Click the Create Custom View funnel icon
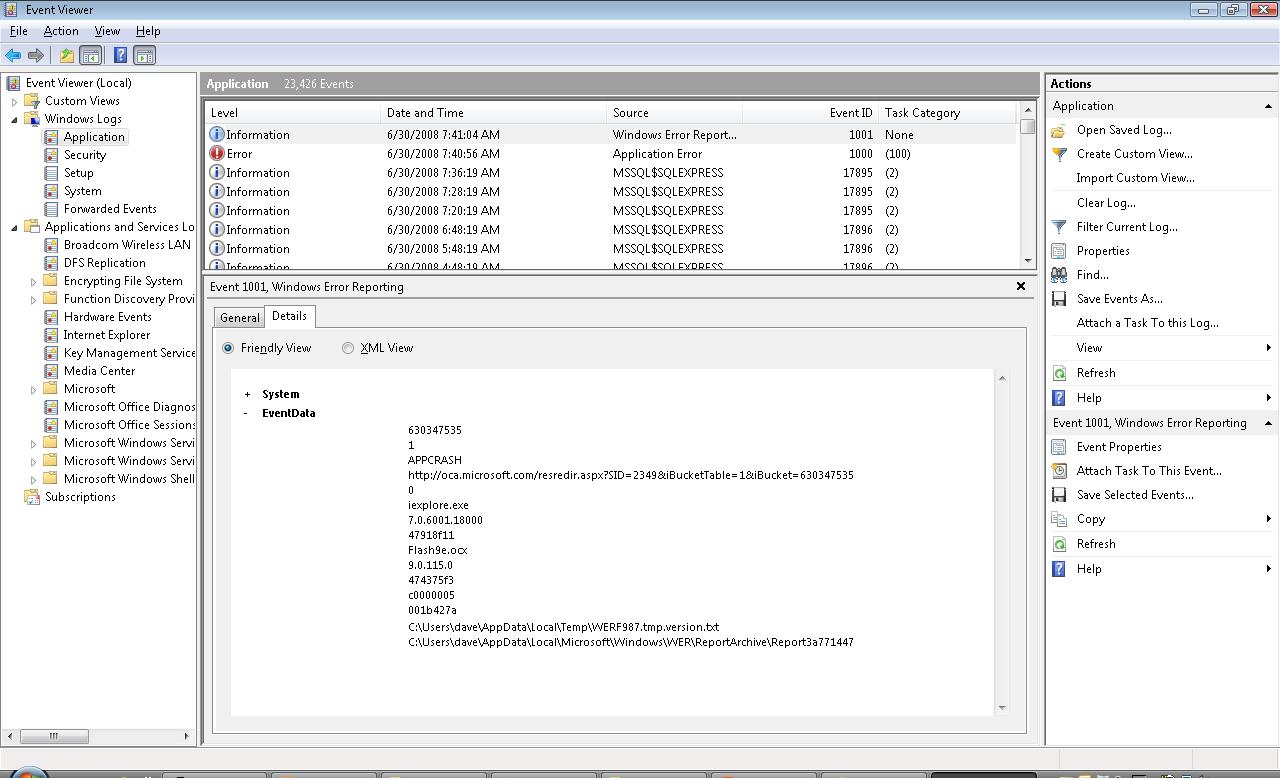This screenshot has height=778, width=1280. click(x=1059, y=154)
